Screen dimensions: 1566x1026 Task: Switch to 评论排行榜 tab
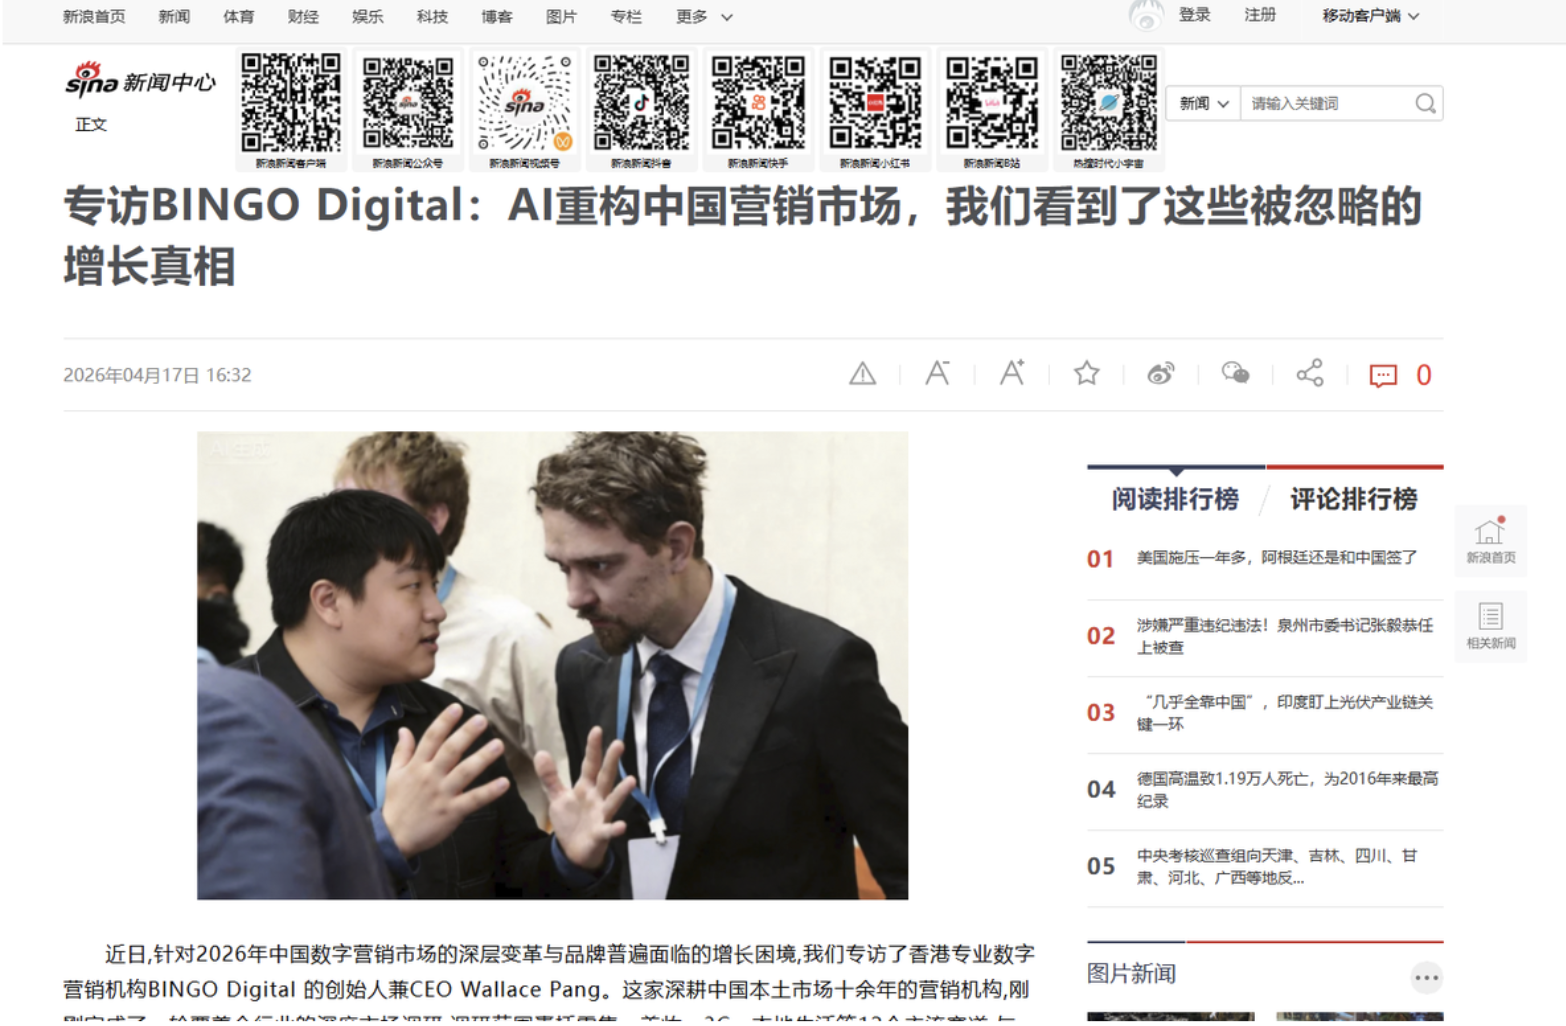pyautogui.click(x=1354, y=499)
